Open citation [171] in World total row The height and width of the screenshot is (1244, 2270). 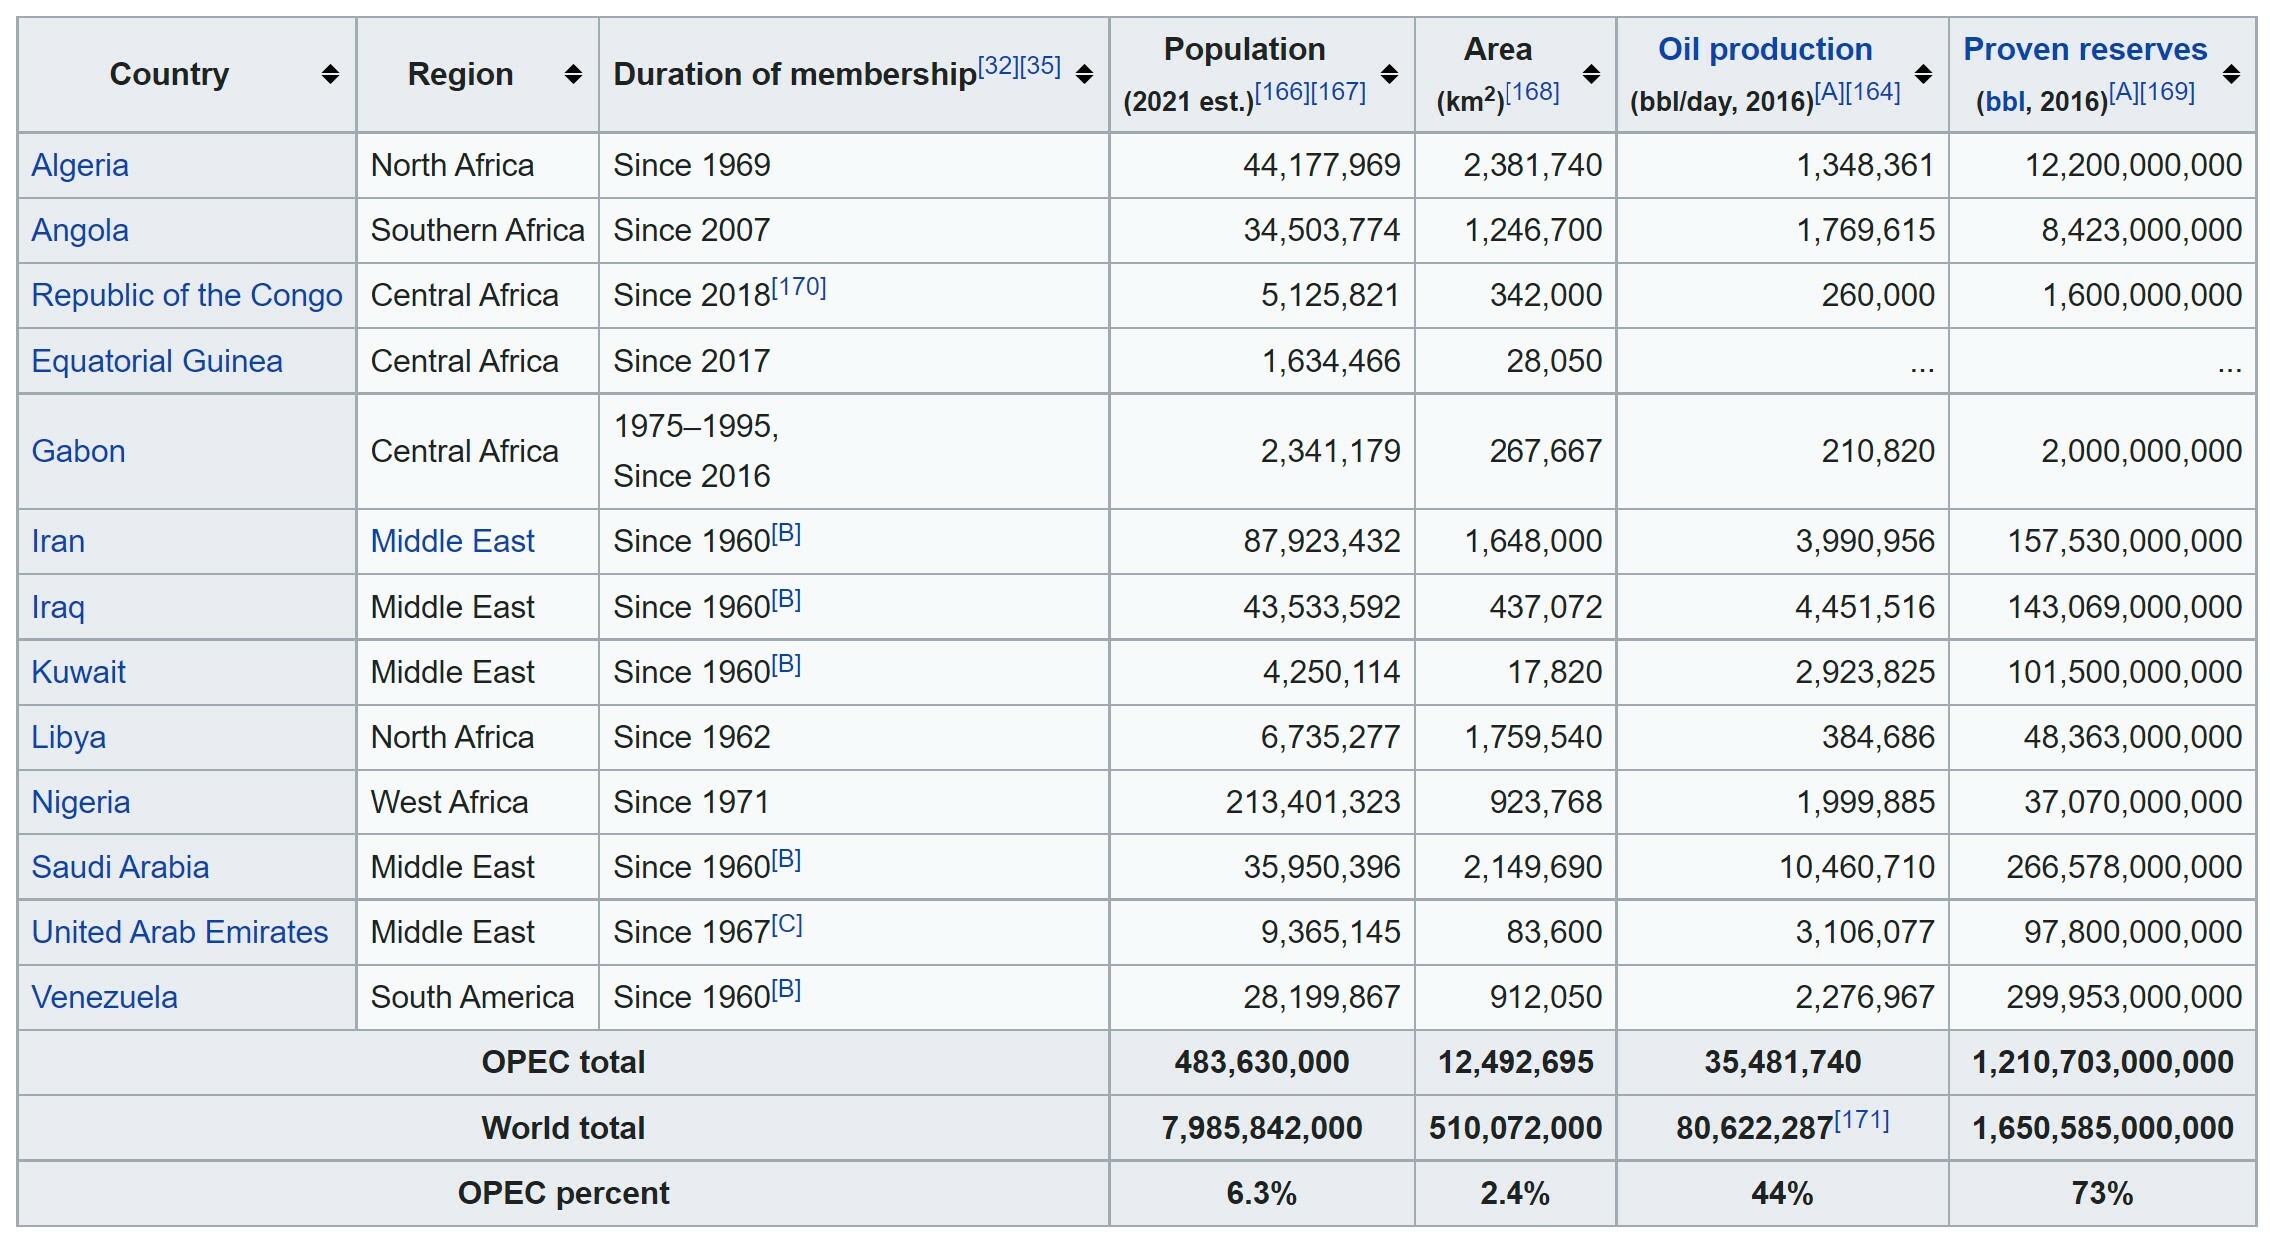pos(1862,1120)
